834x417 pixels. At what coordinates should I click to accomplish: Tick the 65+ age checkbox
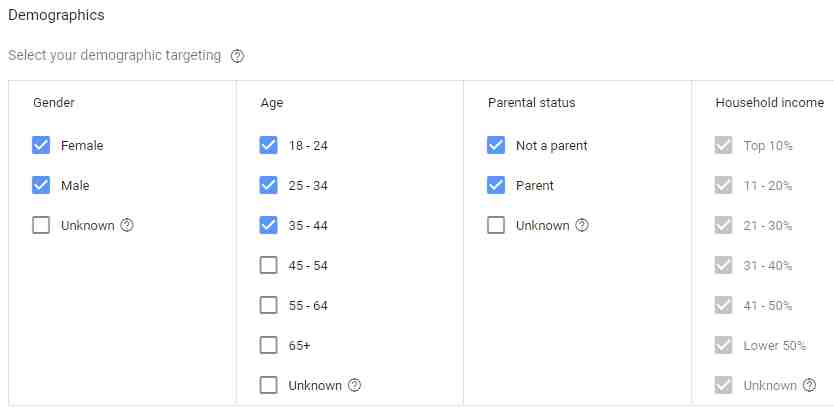(268, 345)
